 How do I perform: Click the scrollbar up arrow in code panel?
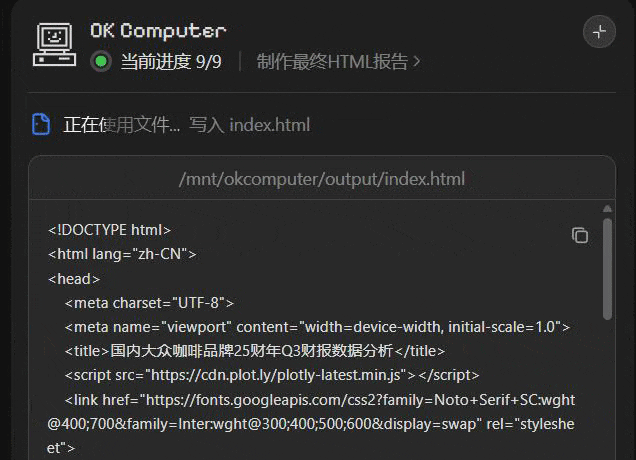[x=607, y=209]
